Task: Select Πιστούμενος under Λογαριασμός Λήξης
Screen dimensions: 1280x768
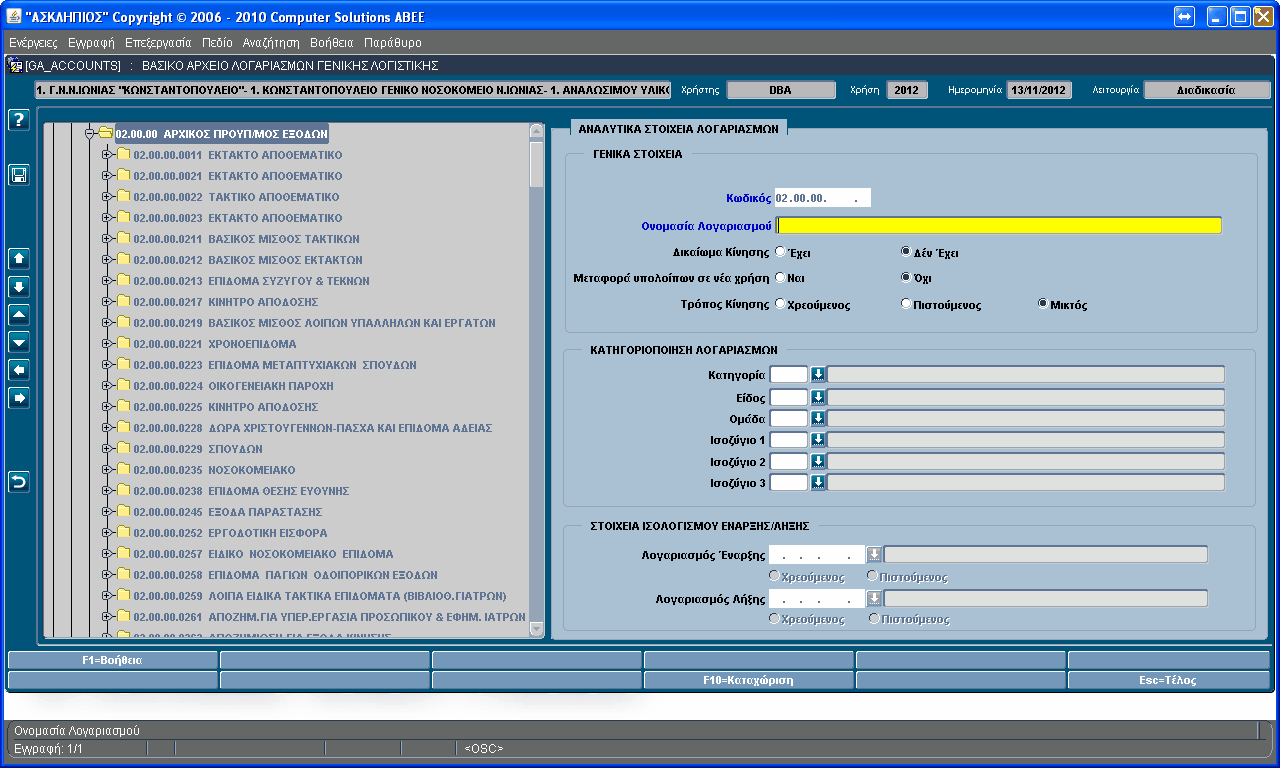Action: [x=873, y=619]
